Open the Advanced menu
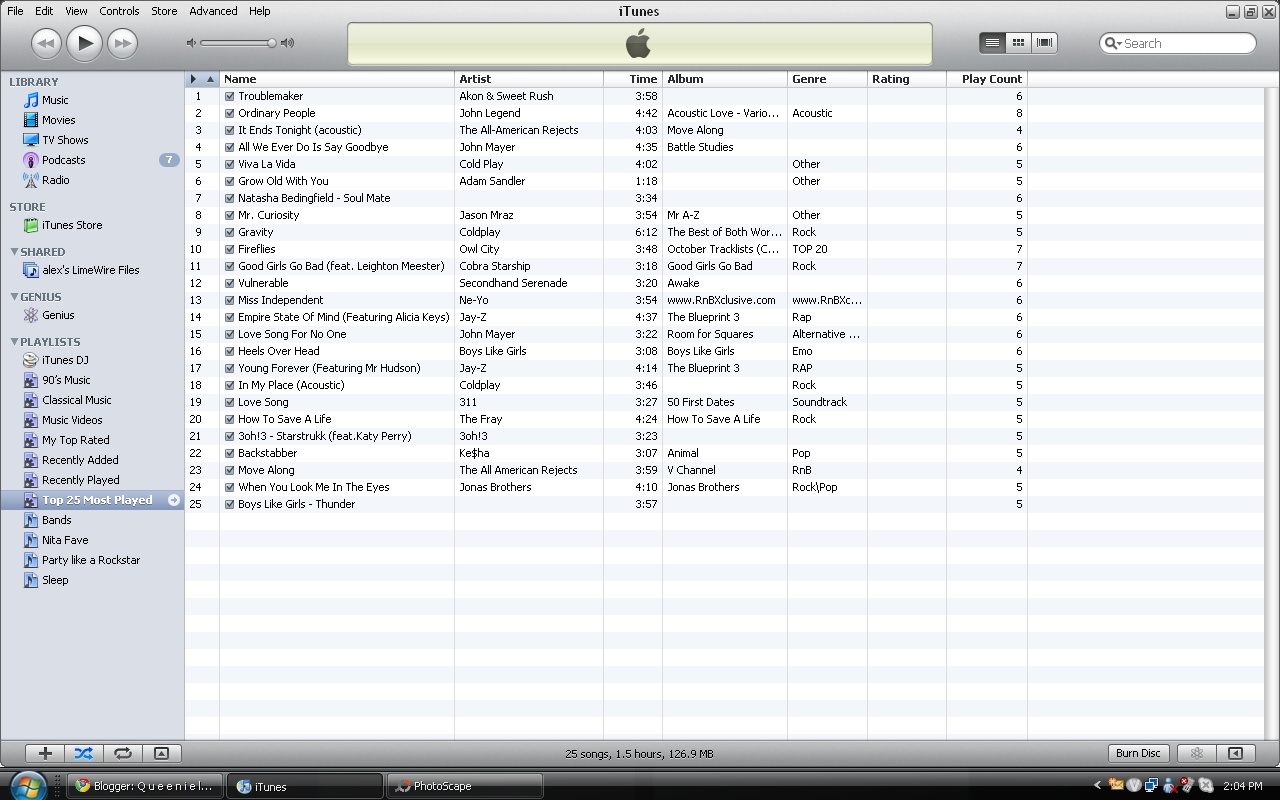1280x800 pixels. tap(213, 11)
